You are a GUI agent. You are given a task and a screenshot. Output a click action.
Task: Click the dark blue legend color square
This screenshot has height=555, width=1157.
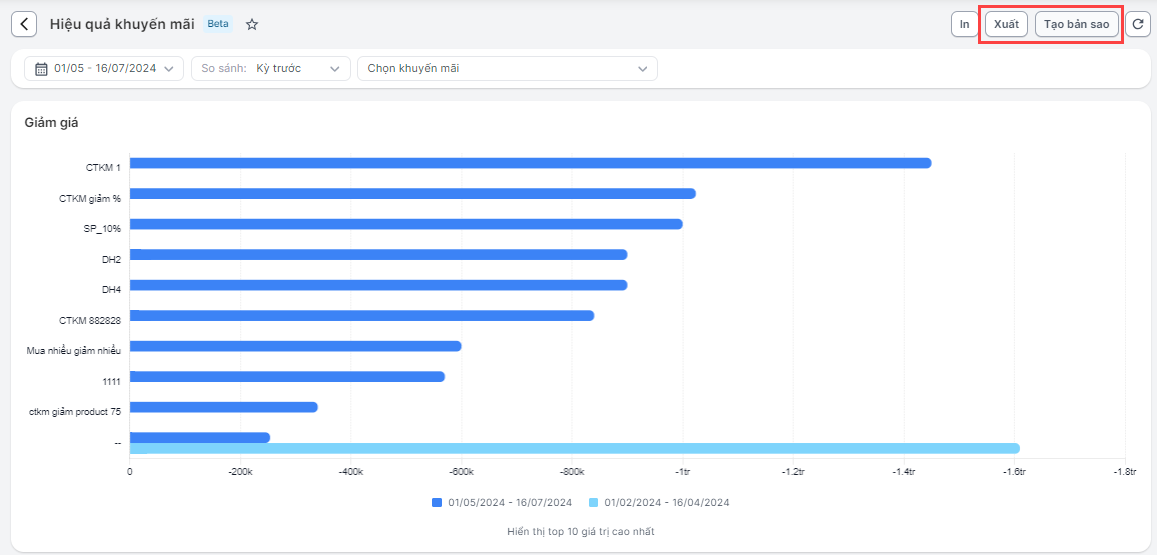(437, 502)
